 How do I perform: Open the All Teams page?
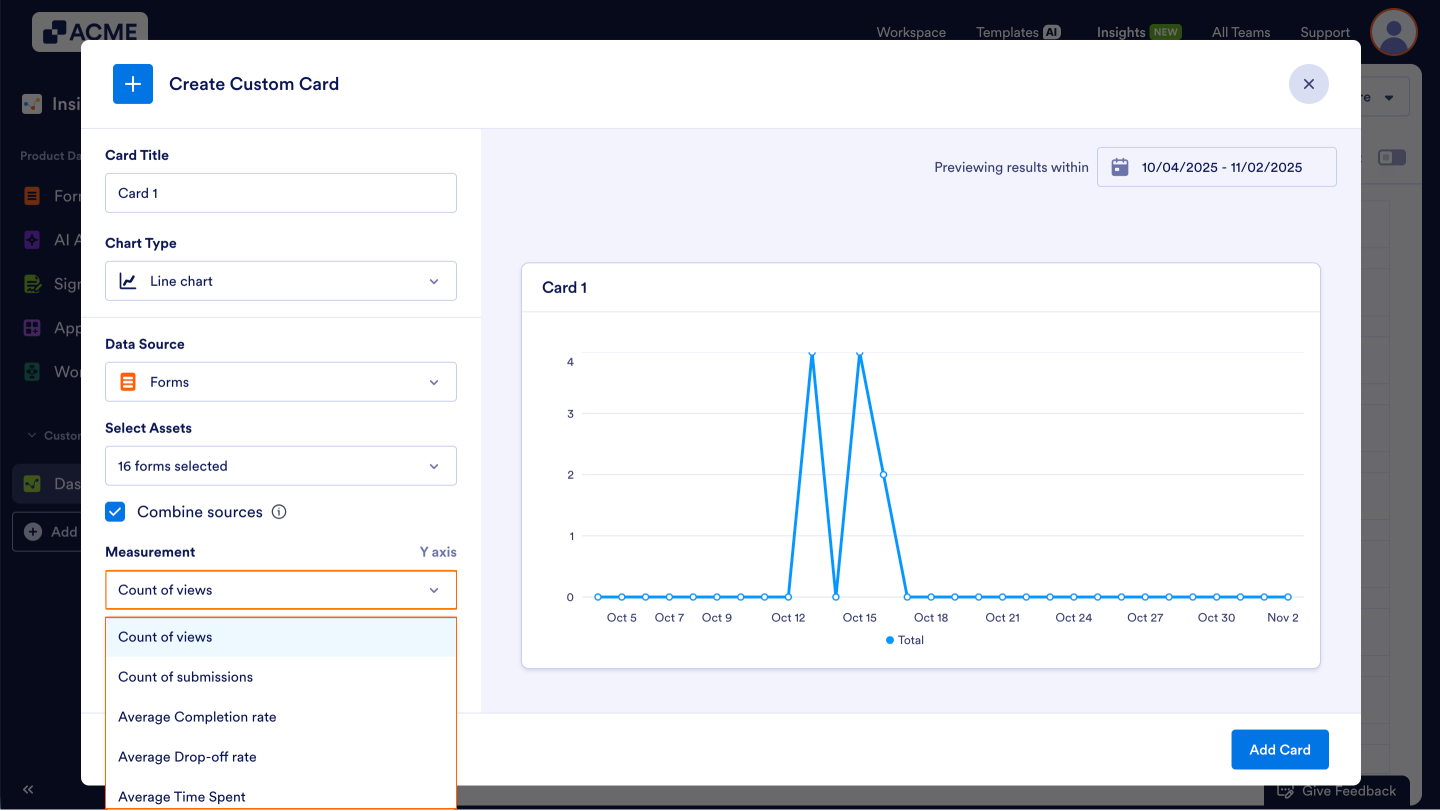pos(1240,32)
